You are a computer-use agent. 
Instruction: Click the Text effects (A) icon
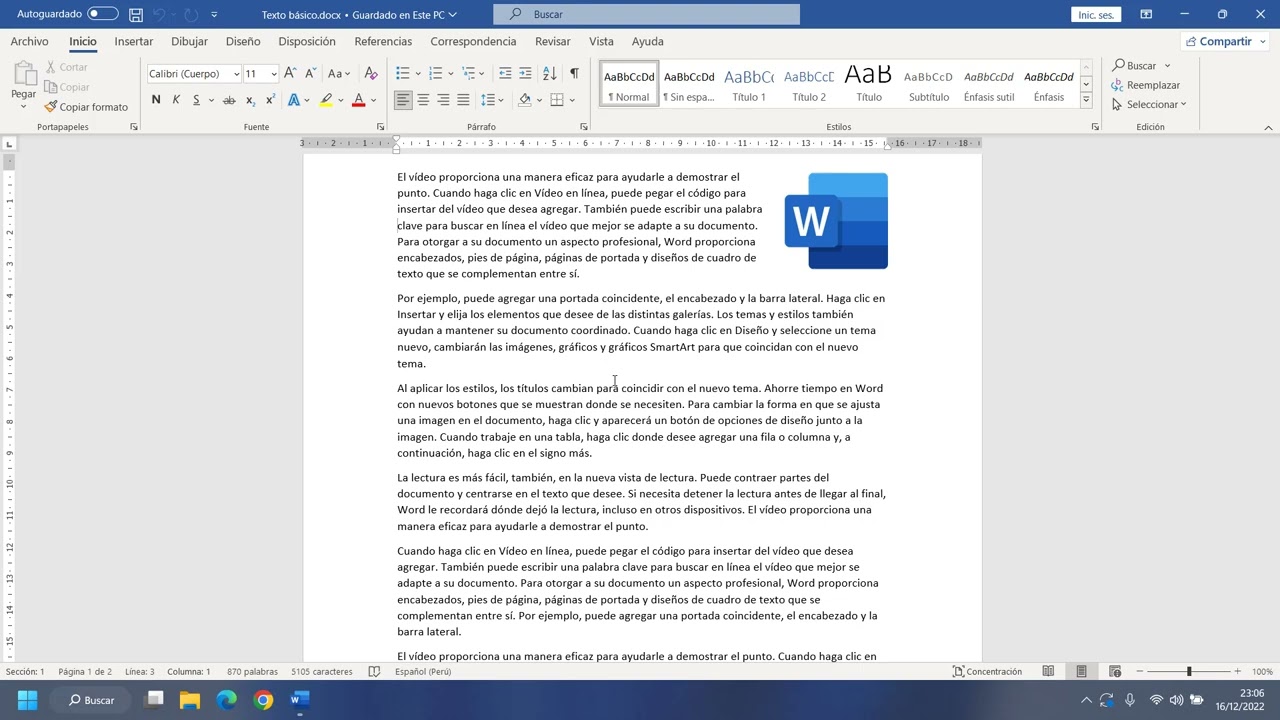click(x=294, y=100)
